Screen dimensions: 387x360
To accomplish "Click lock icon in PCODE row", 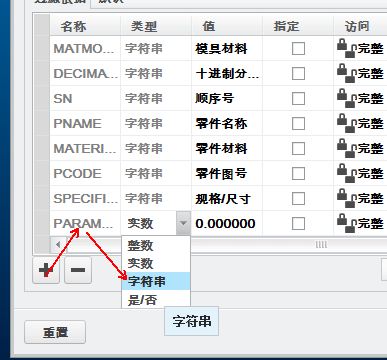I will pos(347,173).
